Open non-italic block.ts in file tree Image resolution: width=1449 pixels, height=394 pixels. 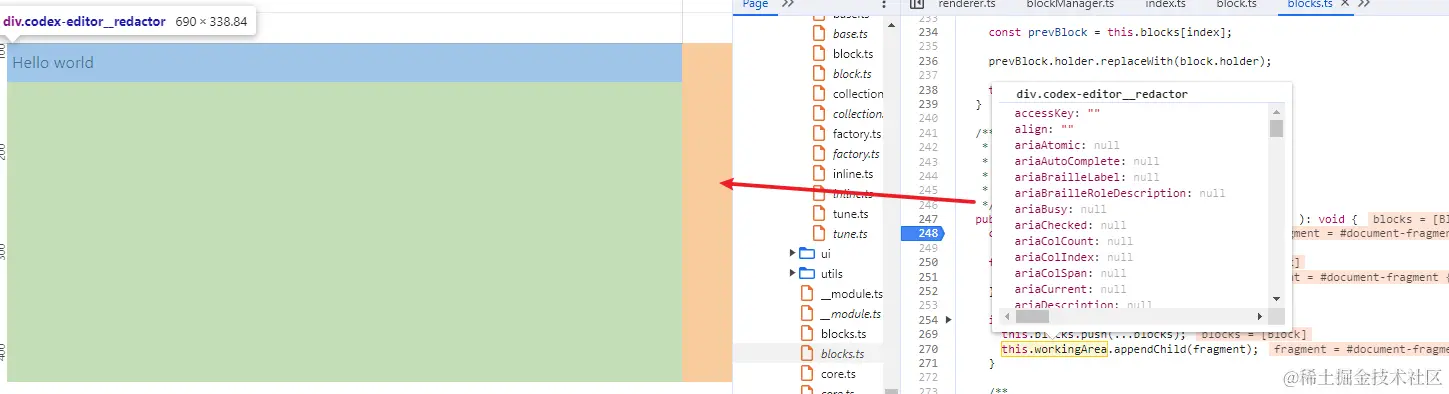point(853,54)
